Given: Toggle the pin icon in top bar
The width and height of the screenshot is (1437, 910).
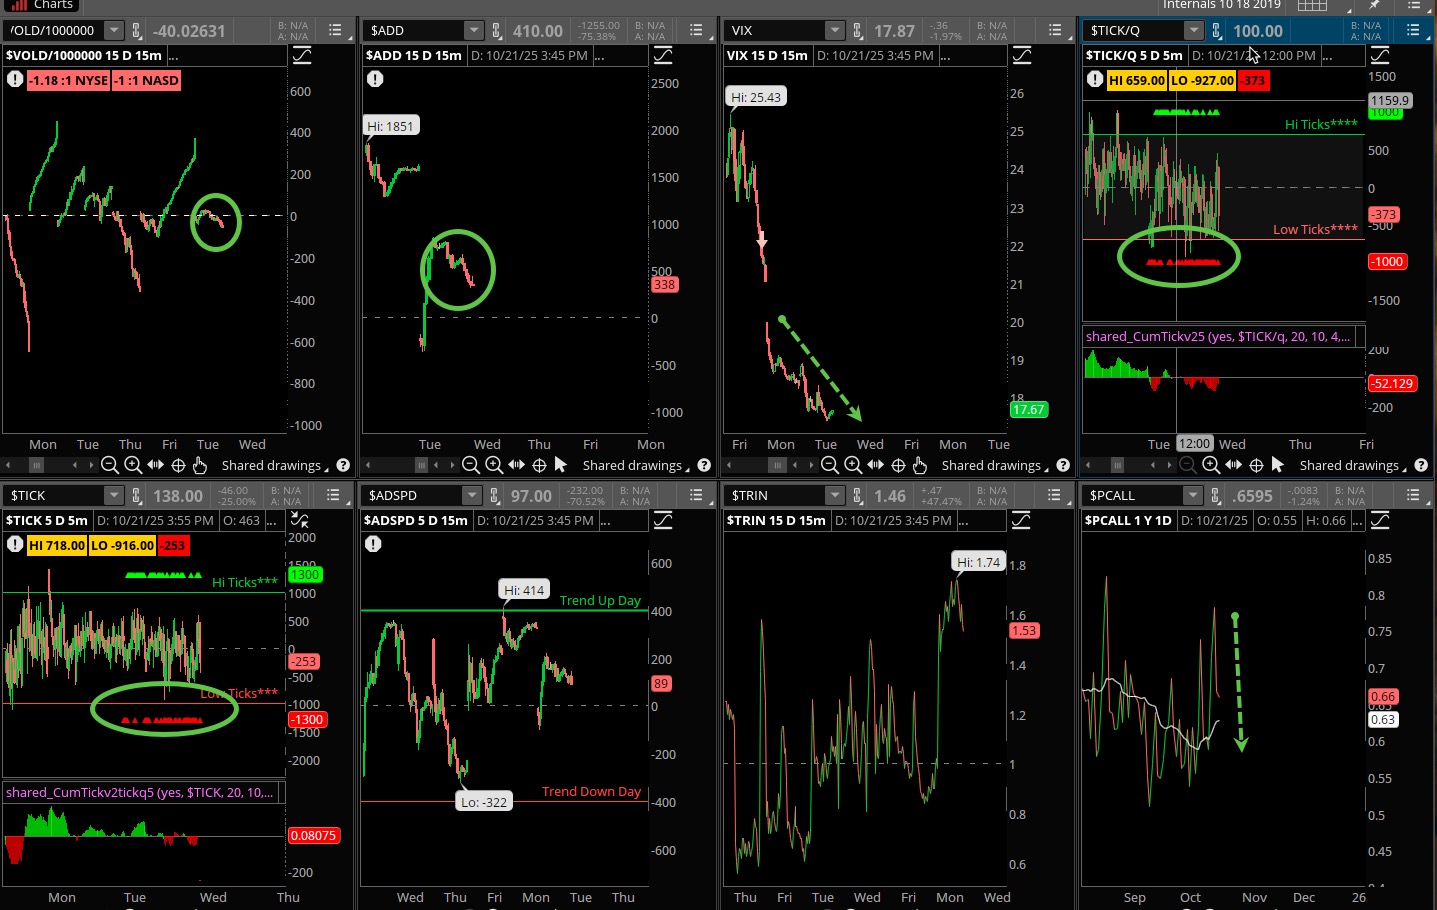Looking at the screenshot, I should 1374,6.
